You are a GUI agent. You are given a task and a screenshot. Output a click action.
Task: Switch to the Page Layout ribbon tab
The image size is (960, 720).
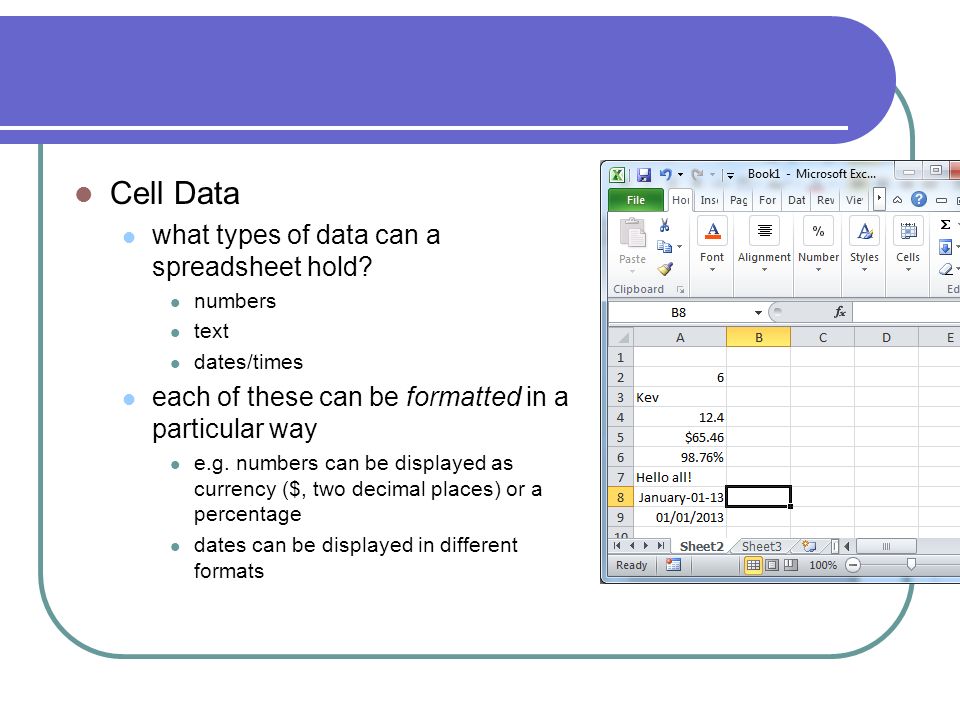click(x=738, y=200)
